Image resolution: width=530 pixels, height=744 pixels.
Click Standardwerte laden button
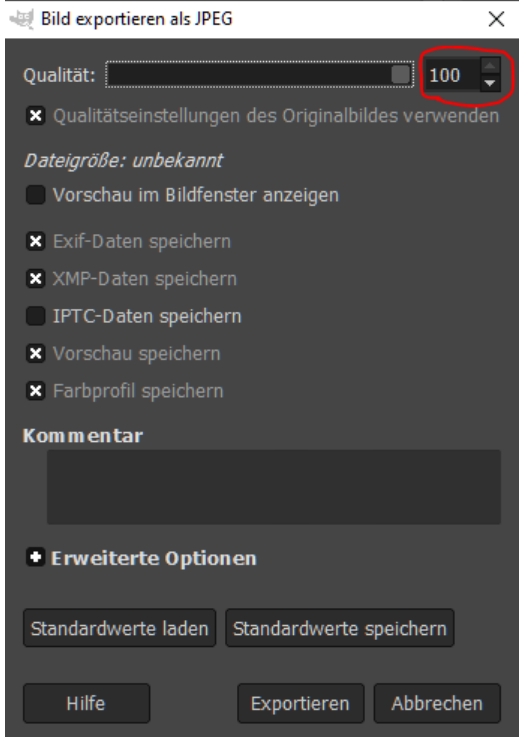pos(120,628)
